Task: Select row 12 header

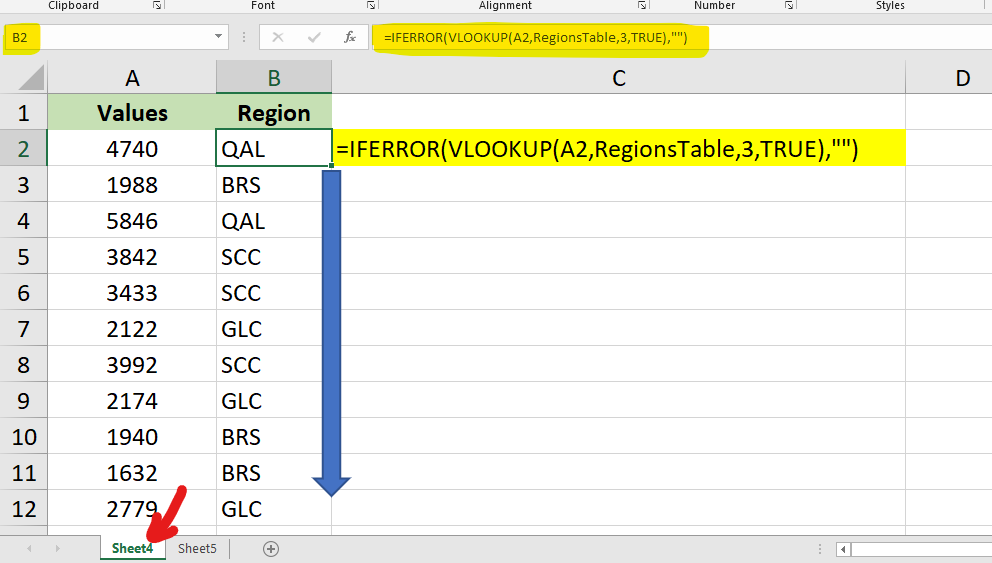Action: click(23, 509)
